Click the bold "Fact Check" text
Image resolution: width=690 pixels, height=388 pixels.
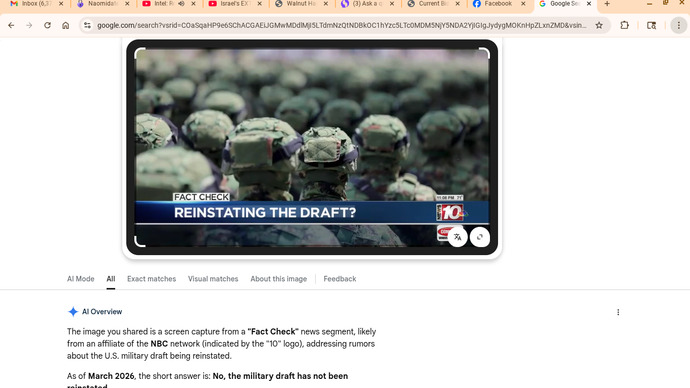(273, 332)
